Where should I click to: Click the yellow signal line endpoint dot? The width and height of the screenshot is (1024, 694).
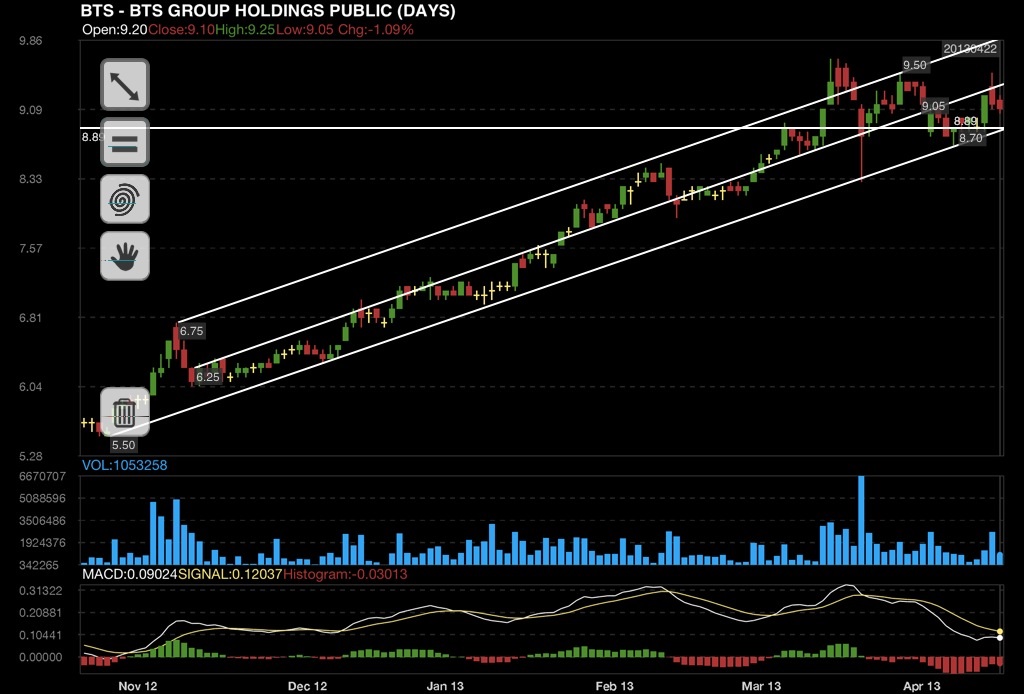[1000, 631]
